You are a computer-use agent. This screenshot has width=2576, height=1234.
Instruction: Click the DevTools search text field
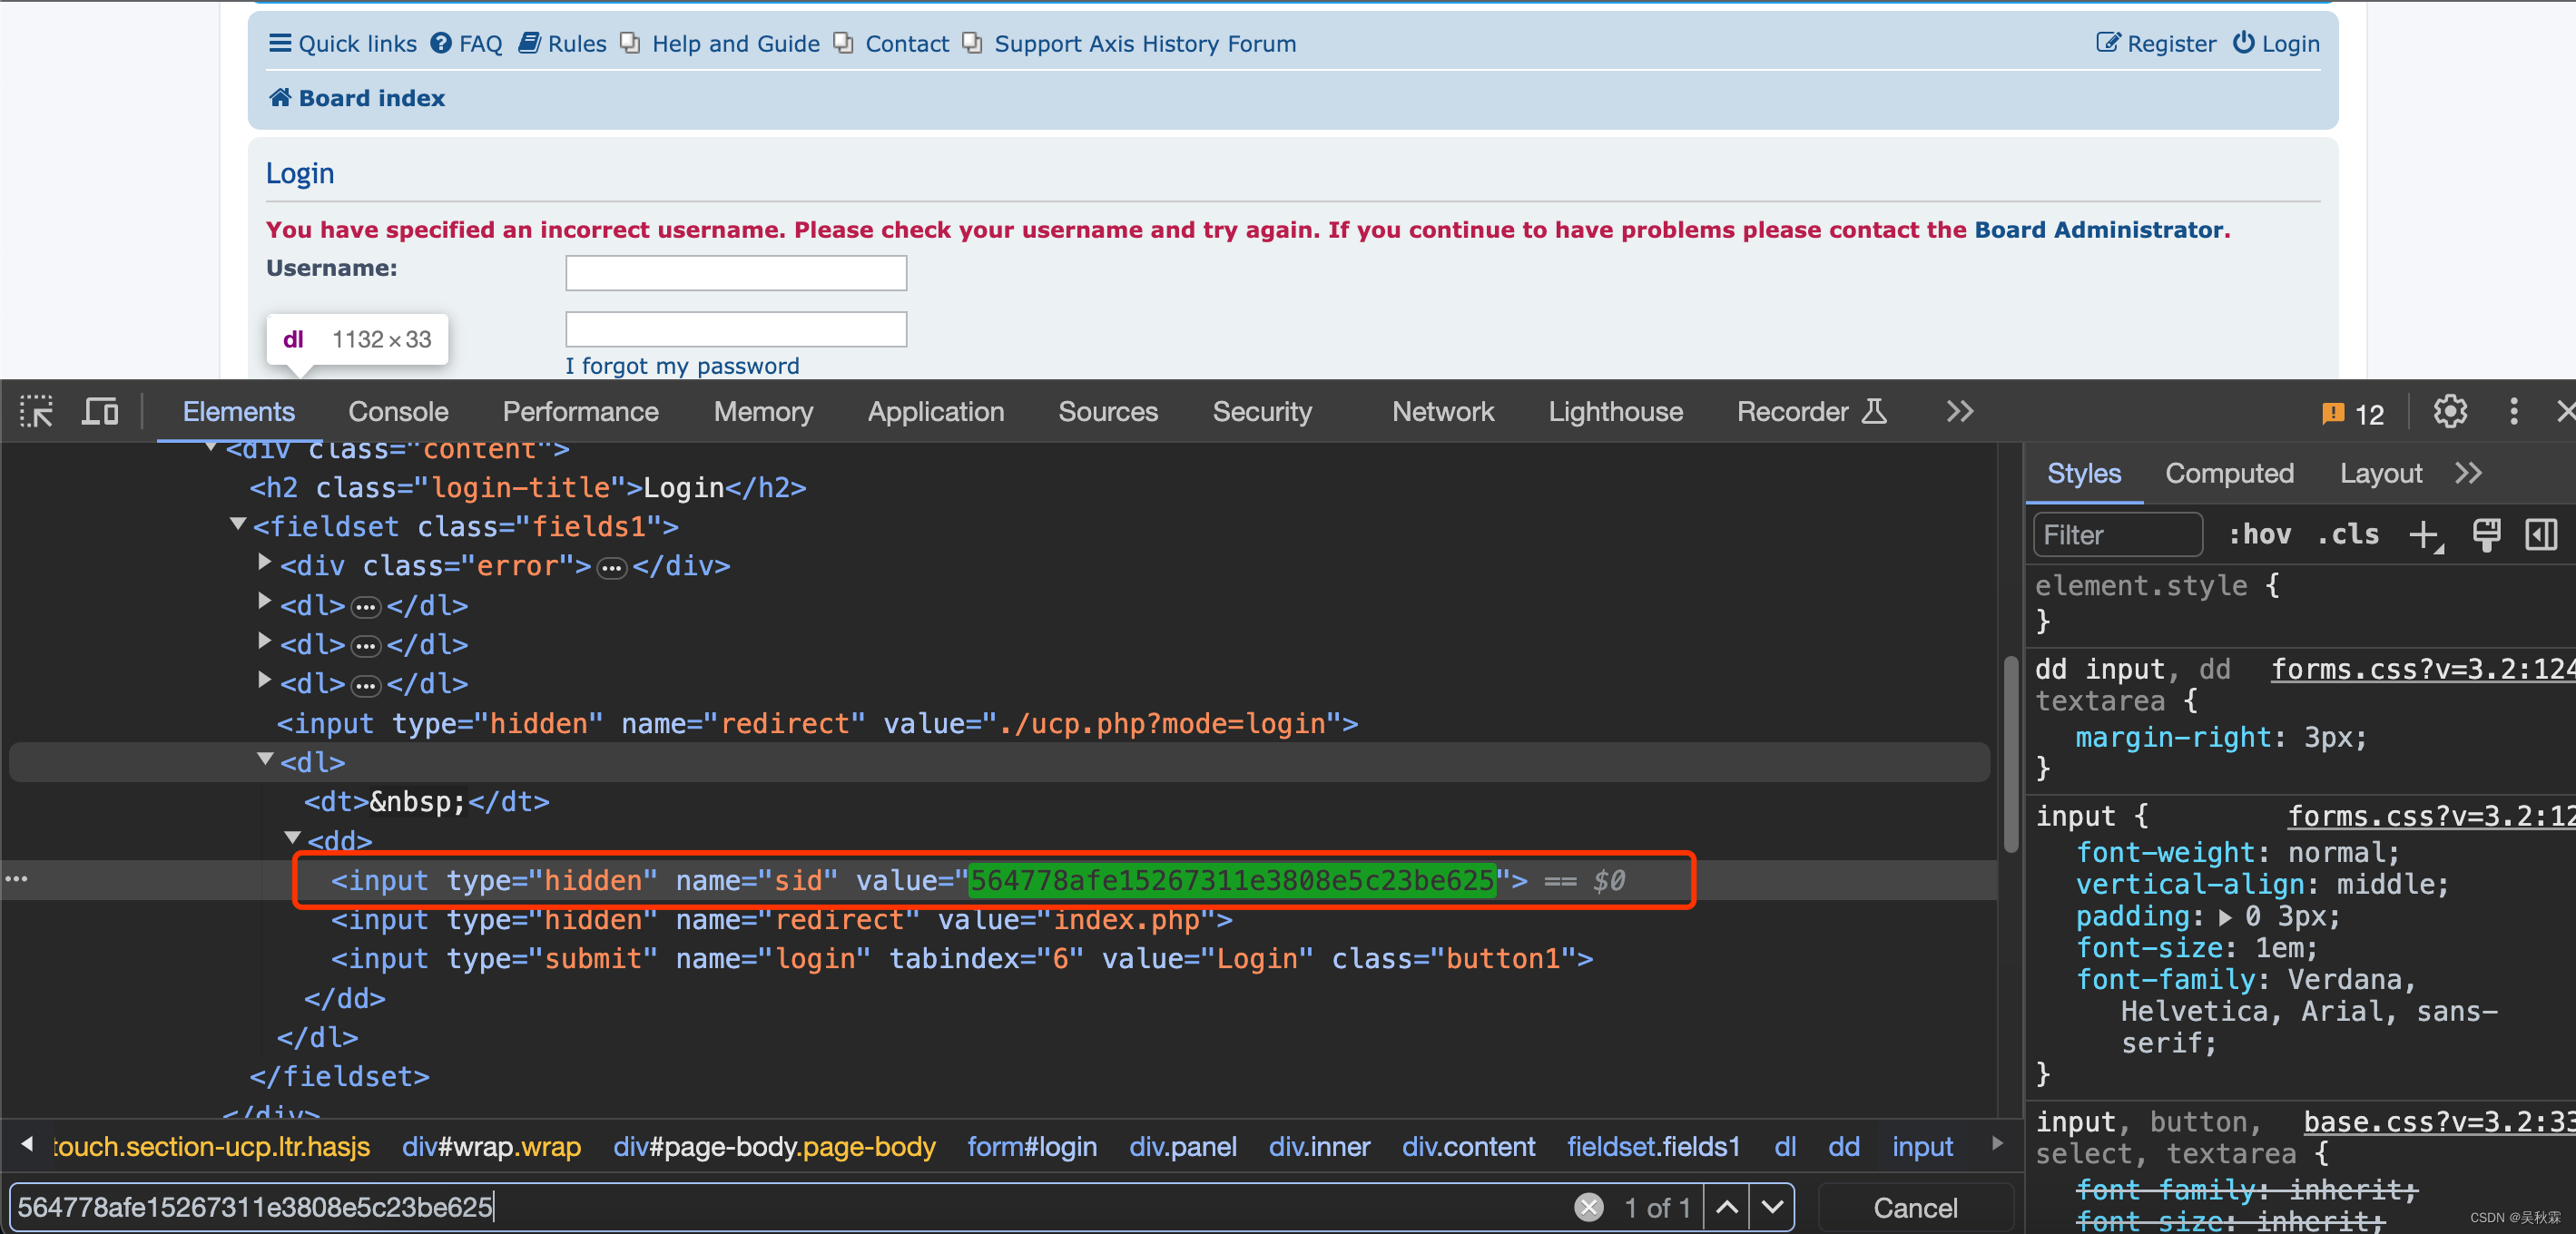[790, 1208]
